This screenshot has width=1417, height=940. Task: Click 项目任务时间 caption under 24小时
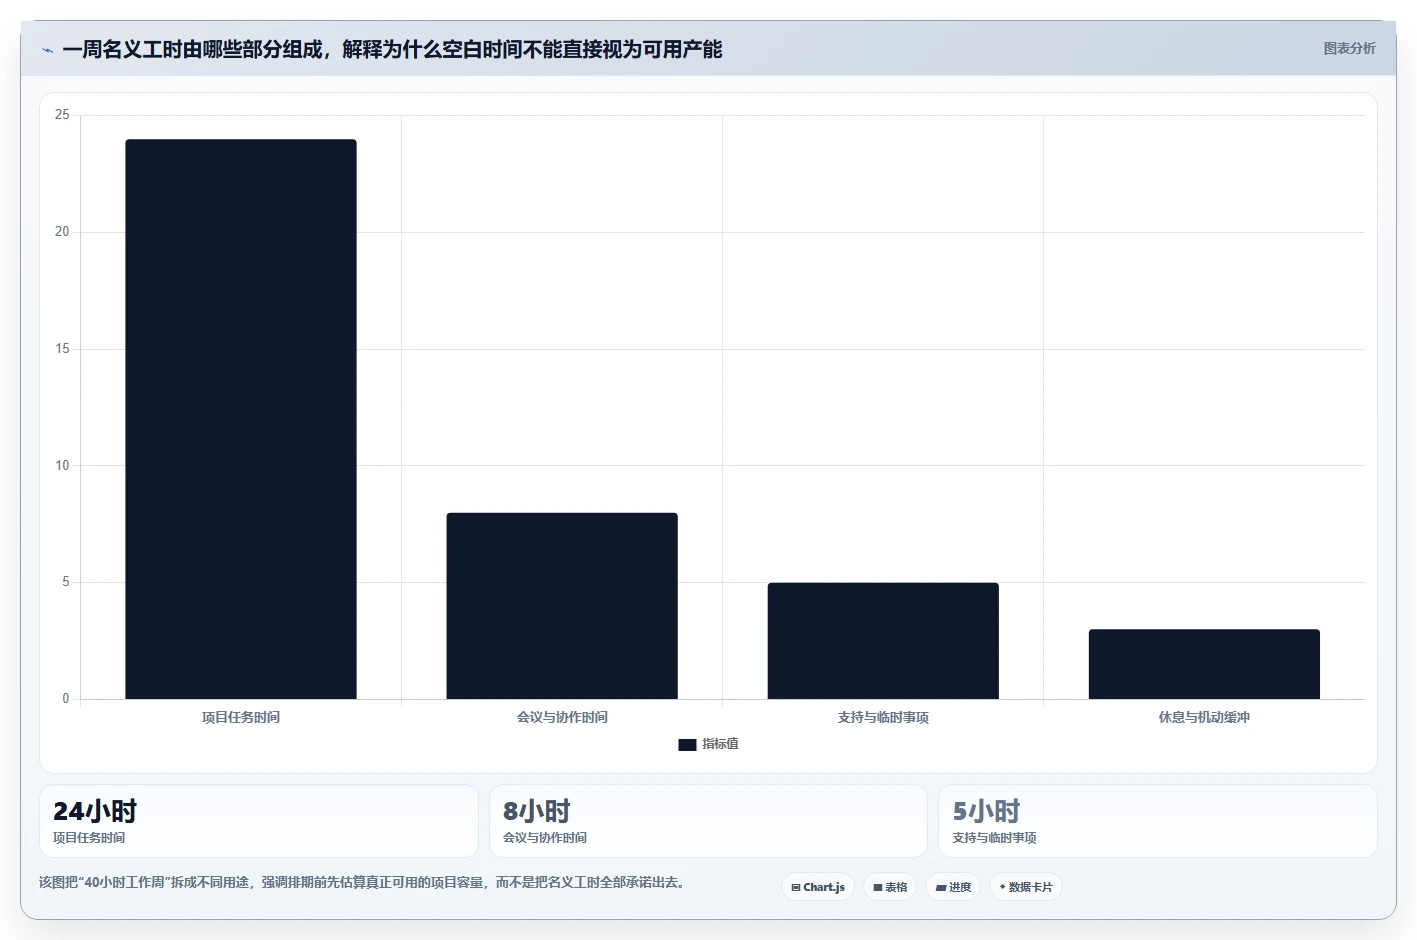[89, 838]
